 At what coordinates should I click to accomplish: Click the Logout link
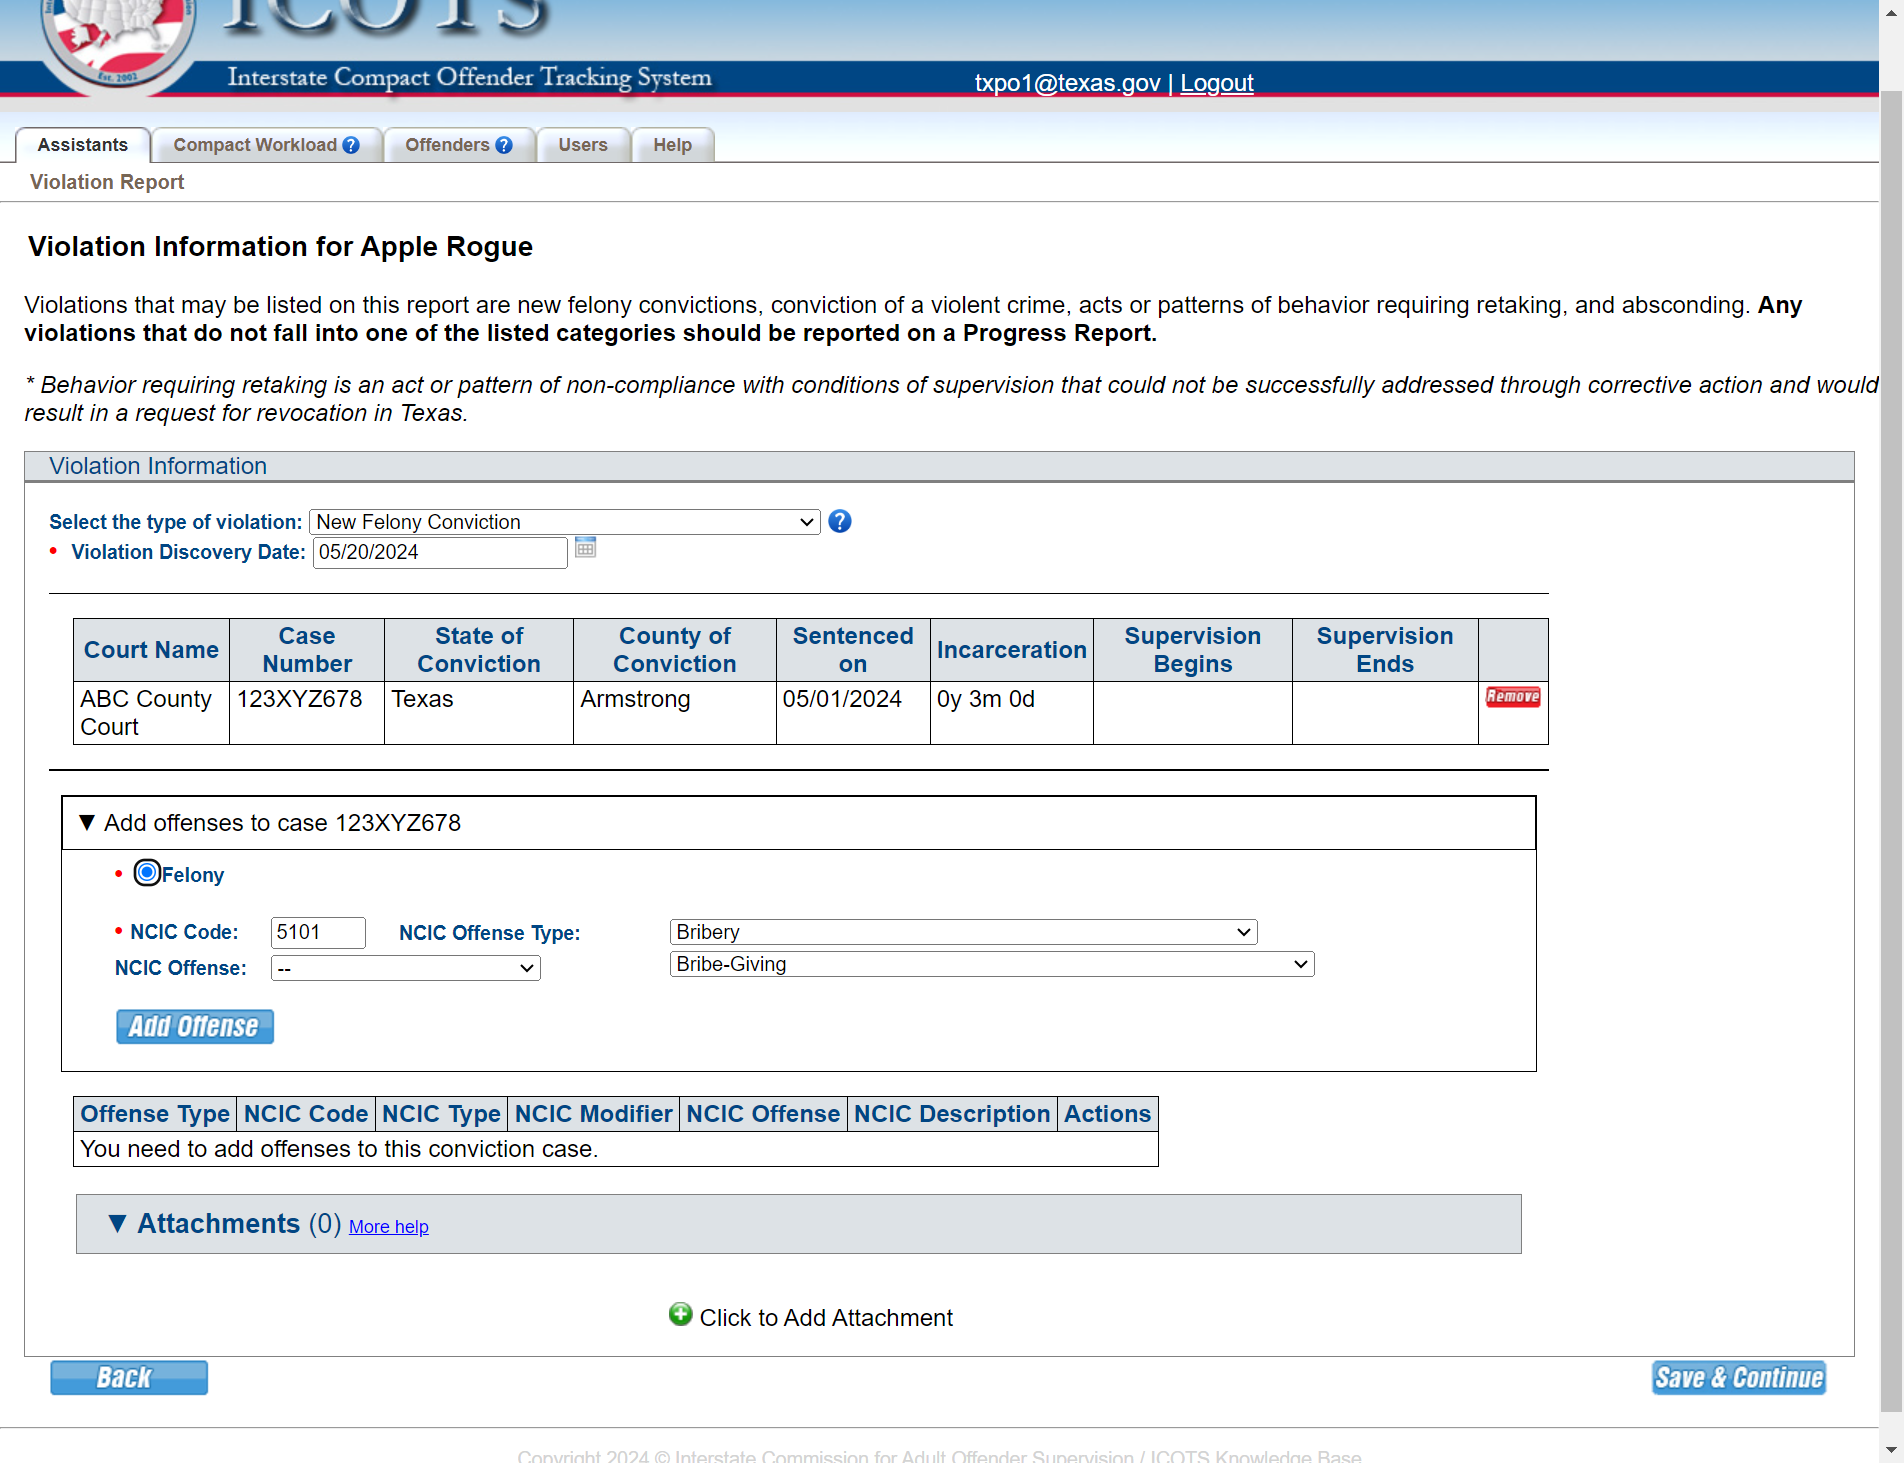coord(1217,83)
